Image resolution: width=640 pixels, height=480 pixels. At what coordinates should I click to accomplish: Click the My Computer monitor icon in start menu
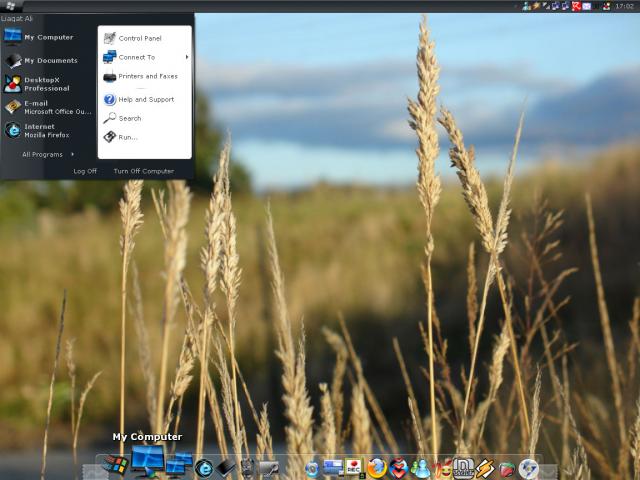click(12, 37)
